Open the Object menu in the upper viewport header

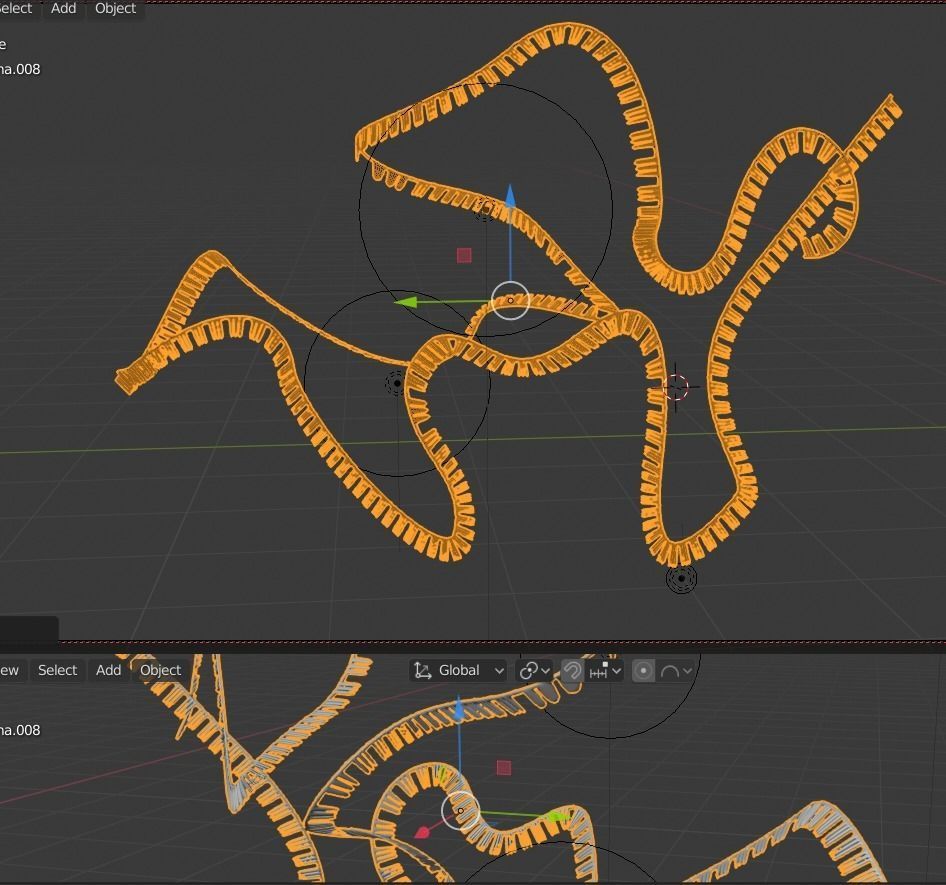click(115, 8)
